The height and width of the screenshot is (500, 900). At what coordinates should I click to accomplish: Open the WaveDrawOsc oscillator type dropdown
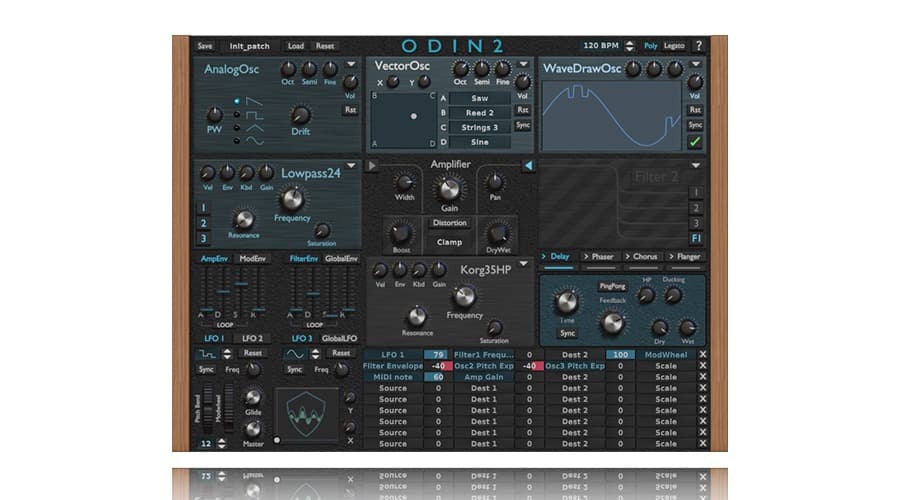696,64
